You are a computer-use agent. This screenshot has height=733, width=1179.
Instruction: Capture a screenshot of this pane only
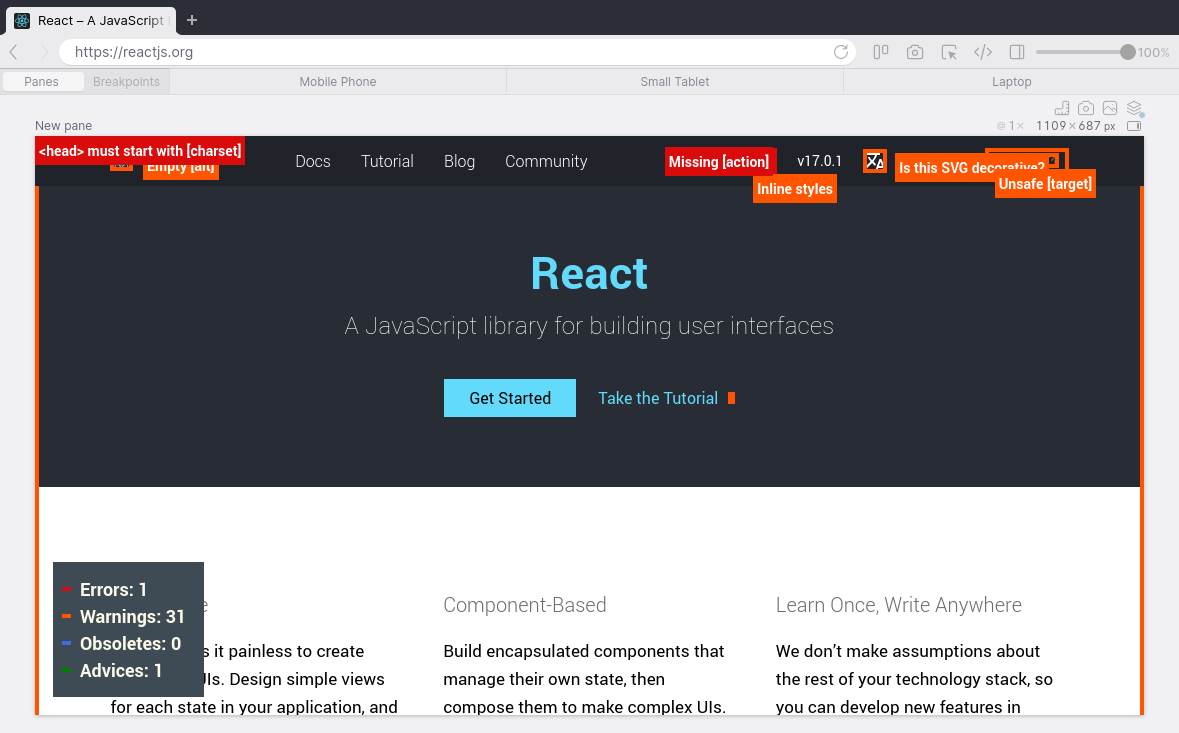pyautogui.click(x=1086, y=108)
